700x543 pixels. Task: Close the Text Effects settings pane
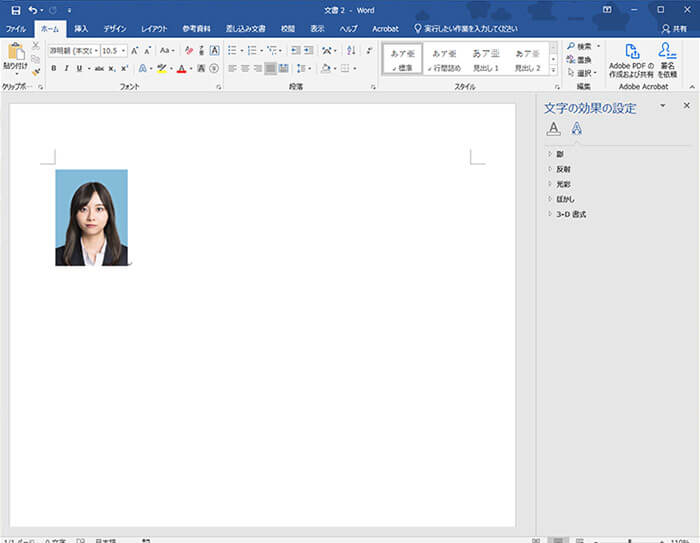coord(687,105)
